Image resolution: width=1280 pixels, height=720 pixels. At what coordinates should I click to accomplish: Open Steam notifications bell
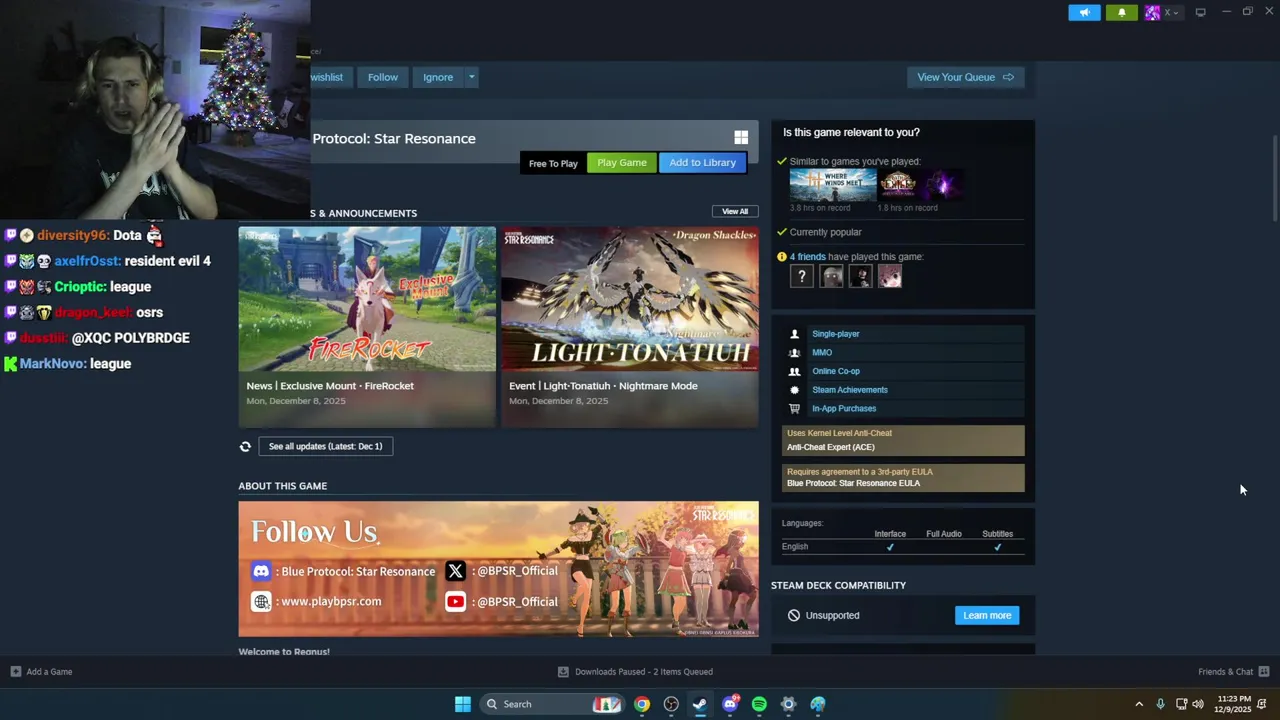[x=1121, y=13]
